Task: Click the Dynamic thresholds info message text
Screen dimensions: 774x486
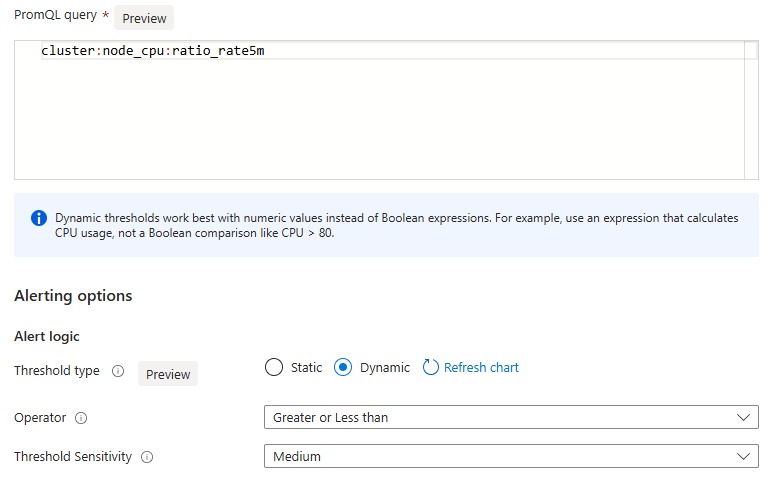Action: pos(396,225)
